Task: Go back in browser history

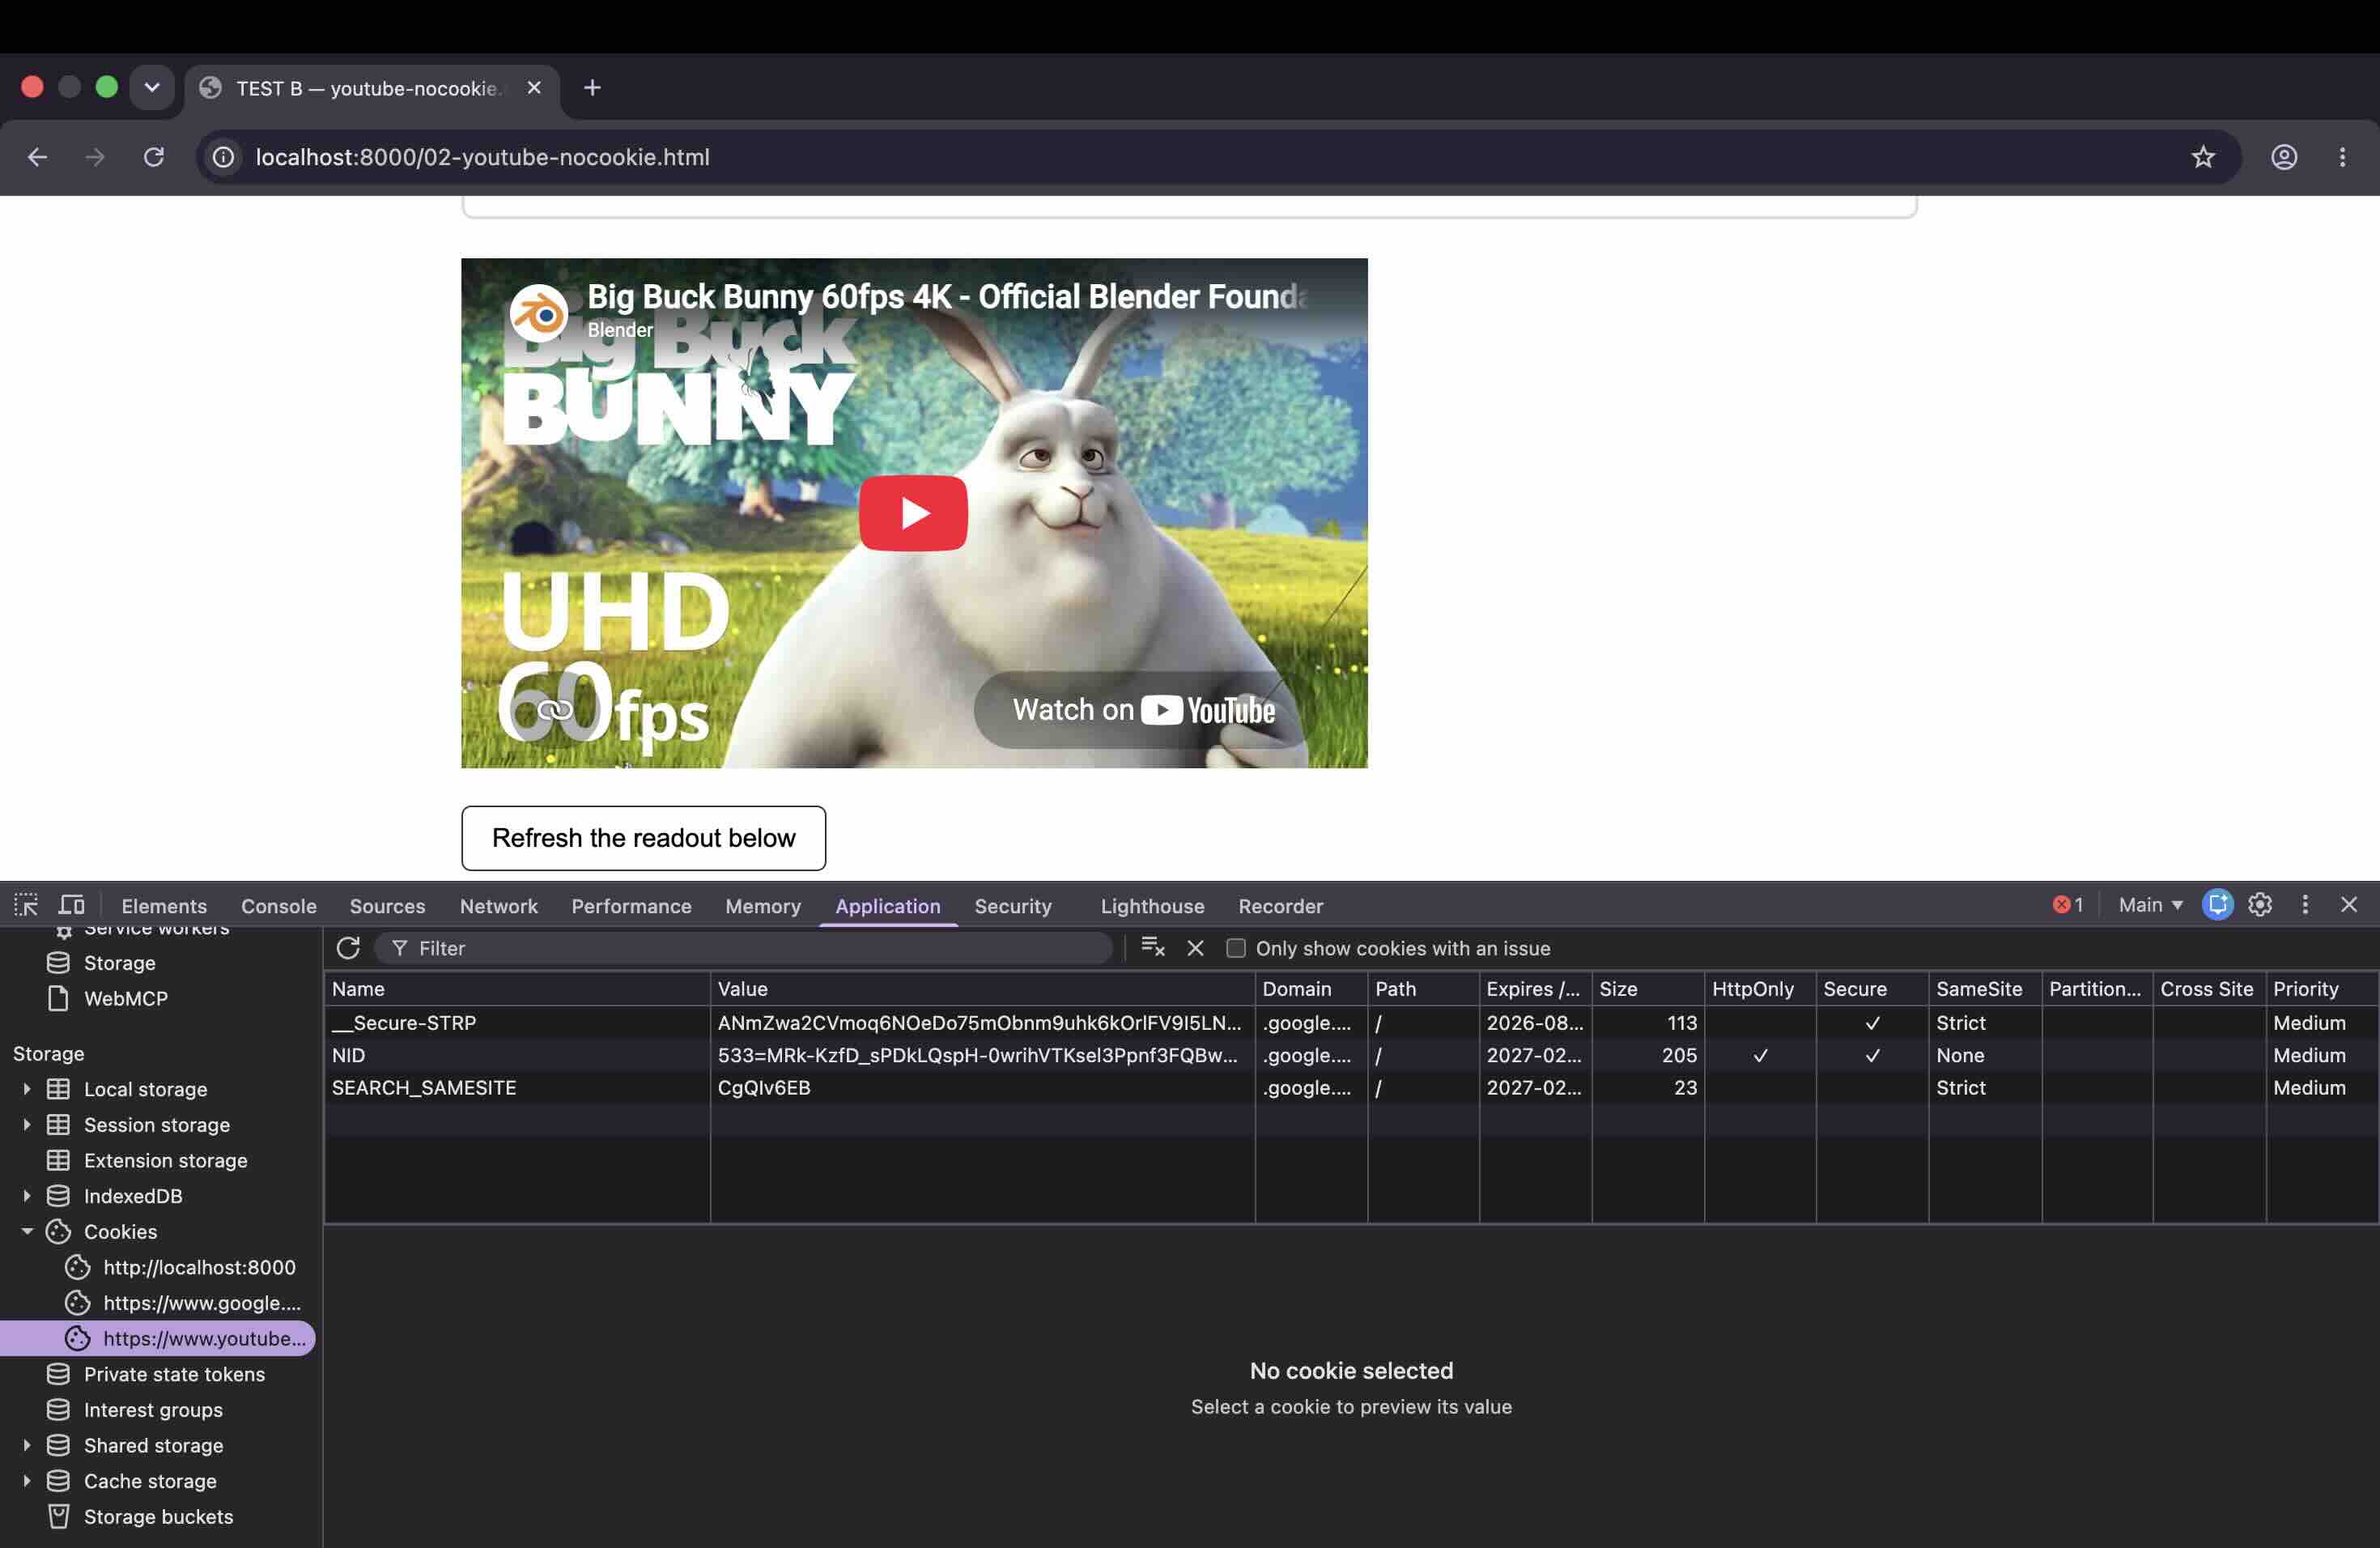Action: click(37, 157)
